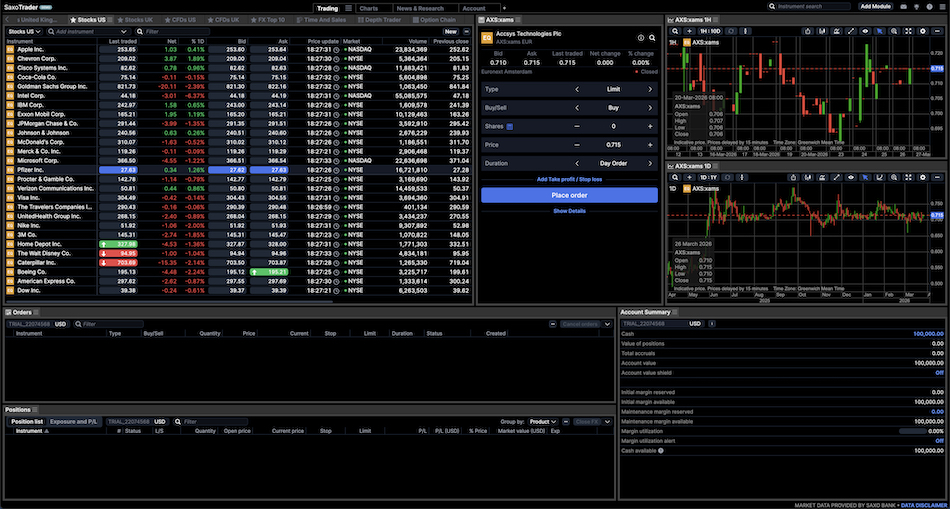The image size is (950, 509).
Task: Select the FX Top 10 tab
Action: coord(267,19)
